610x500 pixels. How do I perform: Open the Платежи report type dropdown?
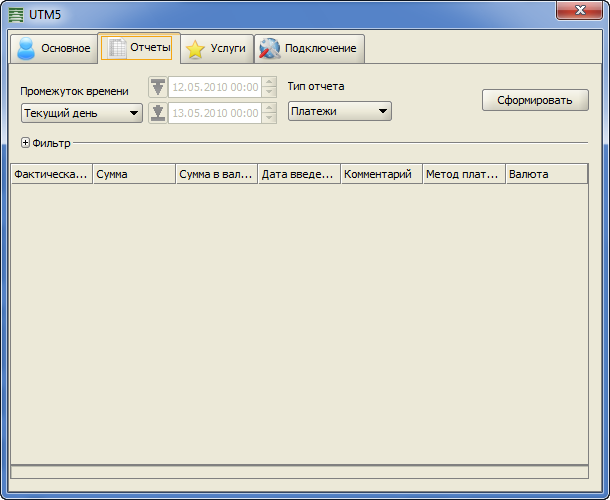[x=339, y=111]
